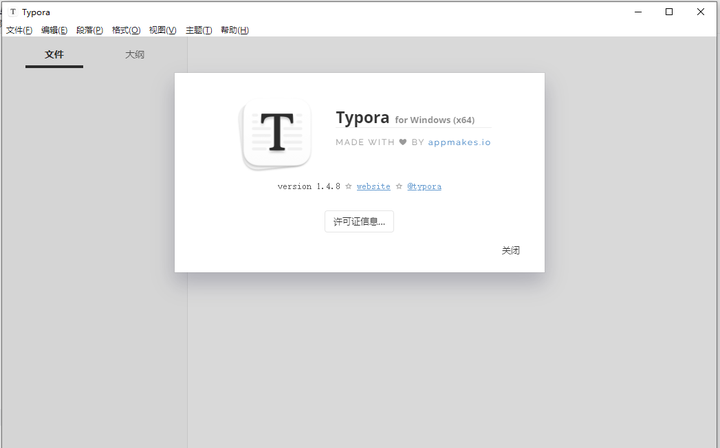Open the 文件(F) menu
Image resolution: width=720 pixels, height=448 pixels.
(19, 30)
